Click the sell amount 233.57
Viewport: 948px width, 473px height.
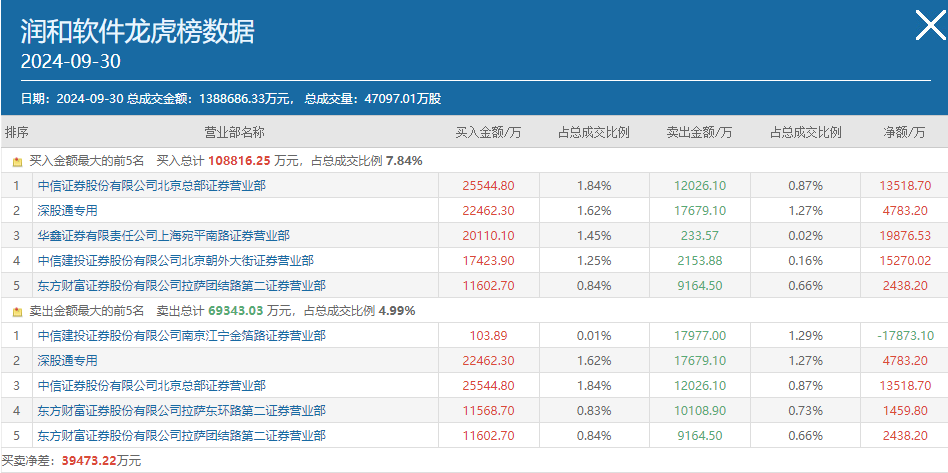point(700,235)
